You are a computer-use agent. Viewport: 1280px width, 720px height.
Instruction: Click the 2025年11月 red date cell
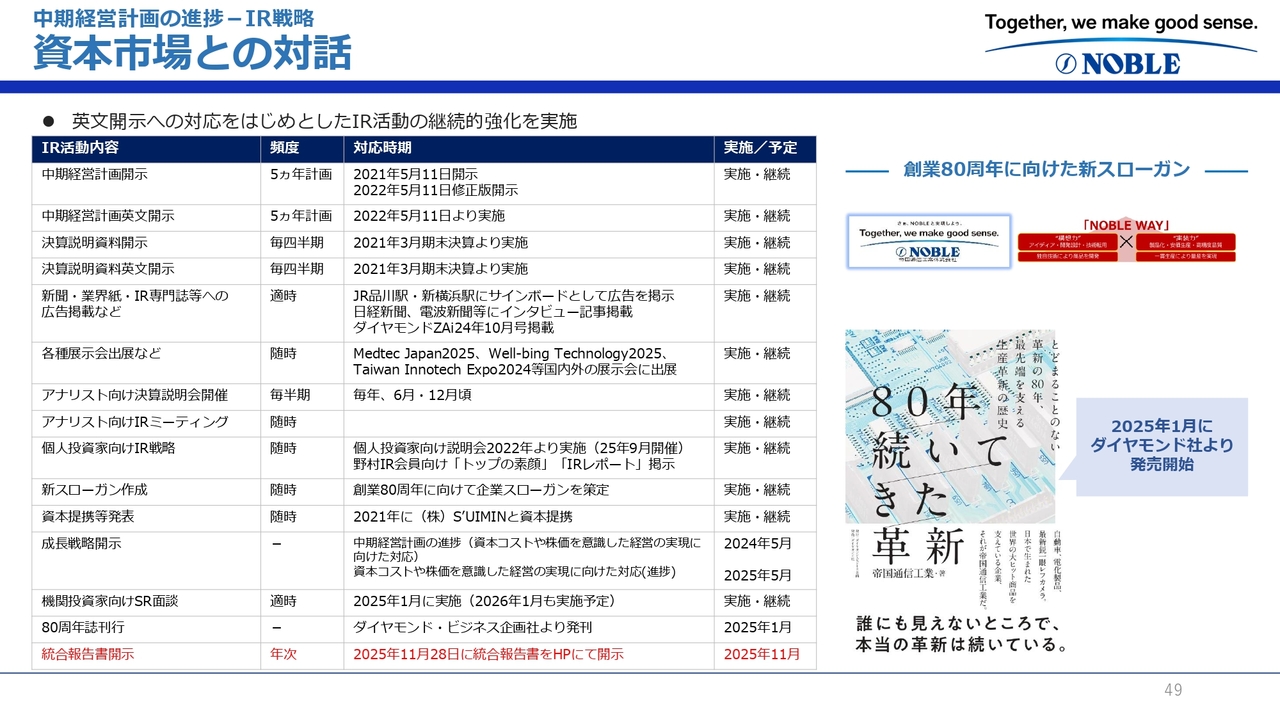pos(762,655)
